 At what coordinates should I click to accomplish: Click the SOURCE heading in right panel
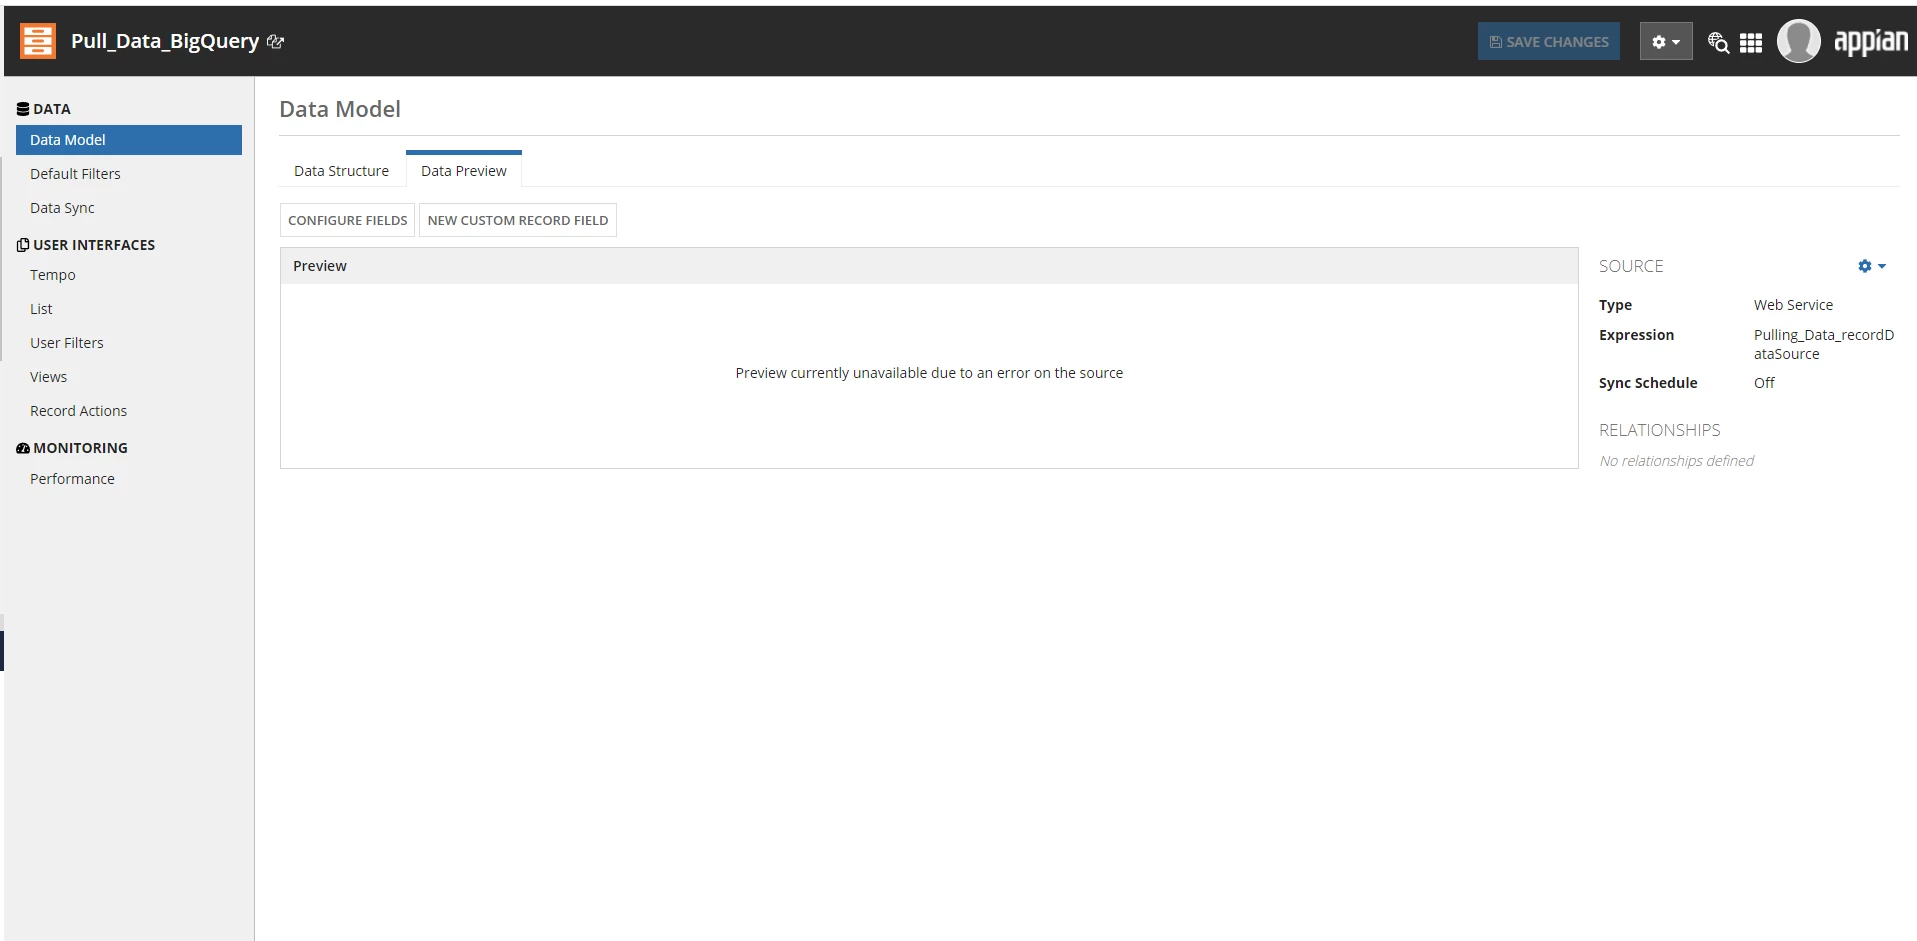point(1631,266)
